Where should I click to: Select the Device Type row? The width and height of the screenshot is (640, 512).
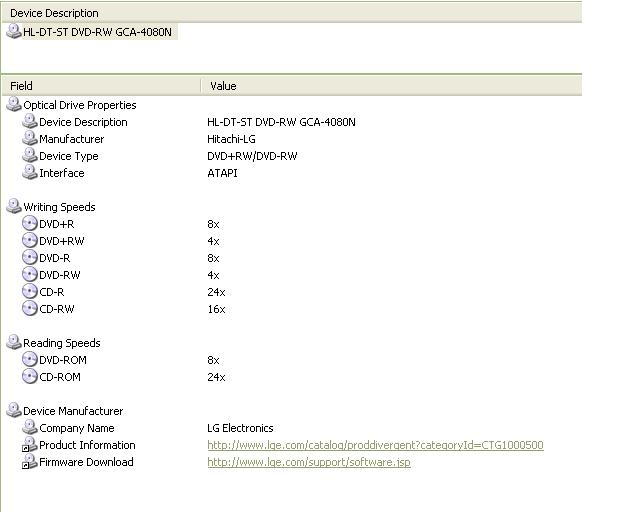pos(292,156)
